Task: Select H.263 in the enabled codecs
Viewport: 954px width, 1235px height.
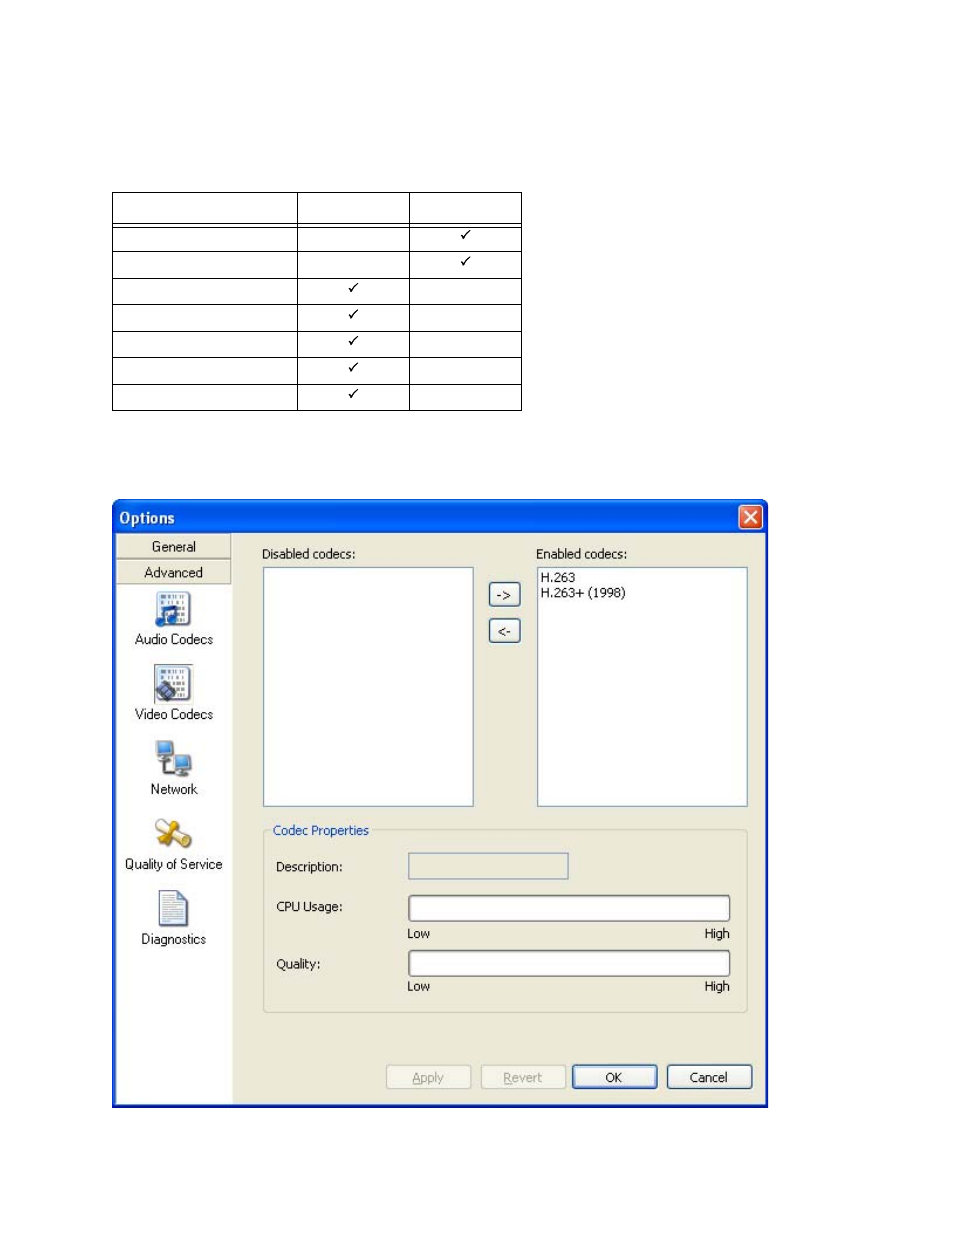Action: [x=558, y=578]
